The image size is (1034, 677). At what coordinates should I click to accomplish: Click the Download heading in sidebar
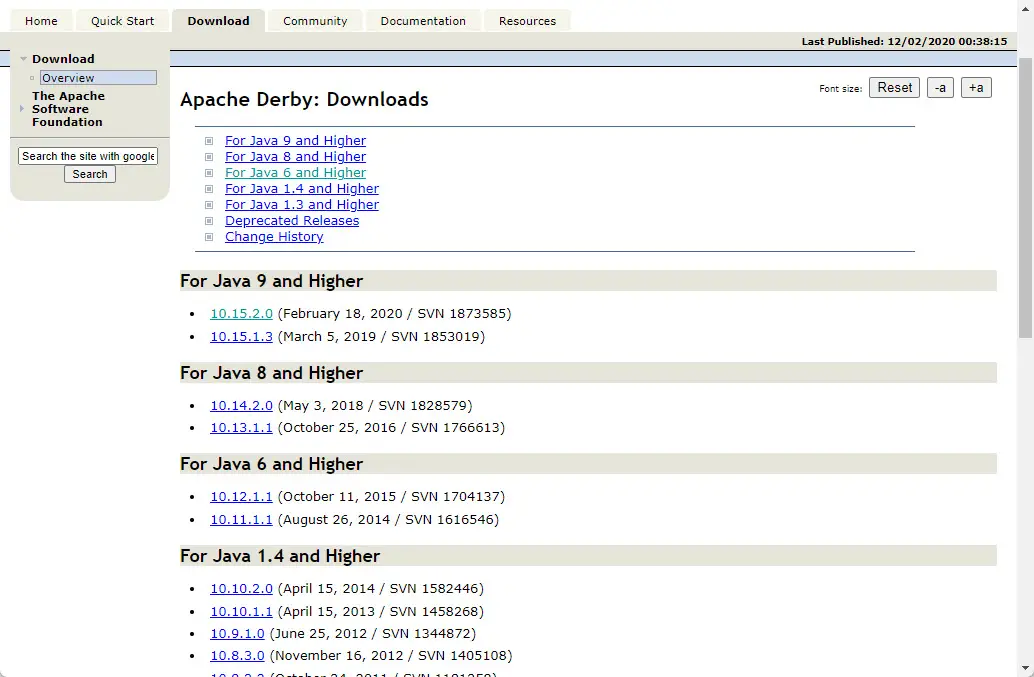point(63,59)
